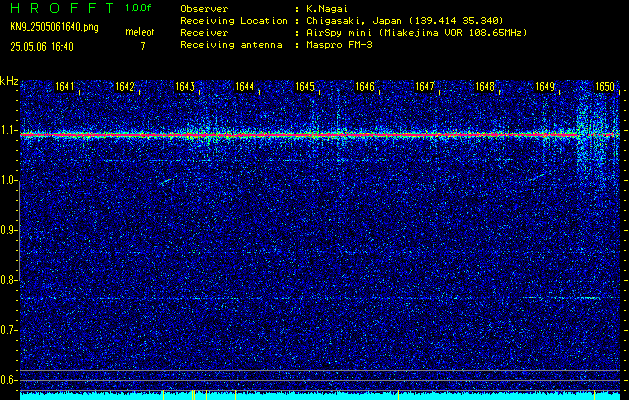
Task: Click the Receiving Location field label
Action: (x=233, y=20)
